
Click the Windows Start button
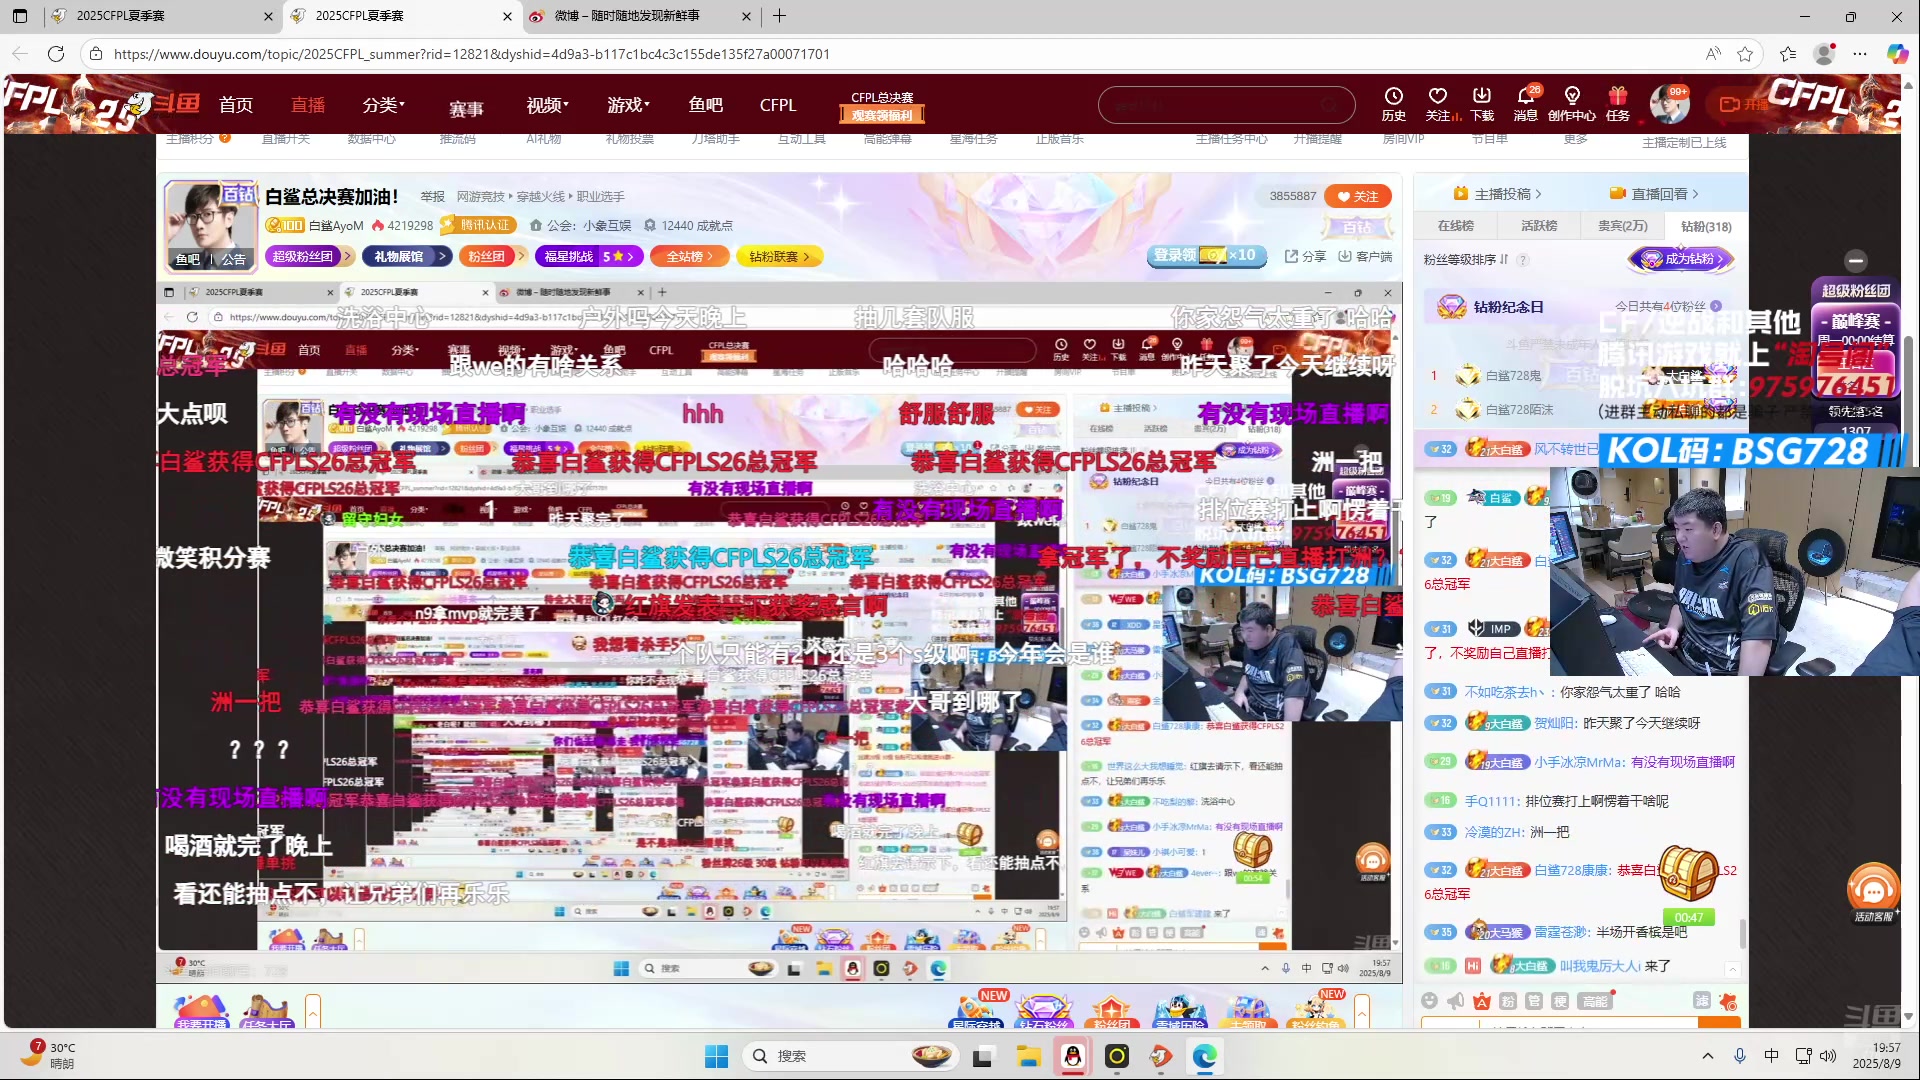point(716,1056)
